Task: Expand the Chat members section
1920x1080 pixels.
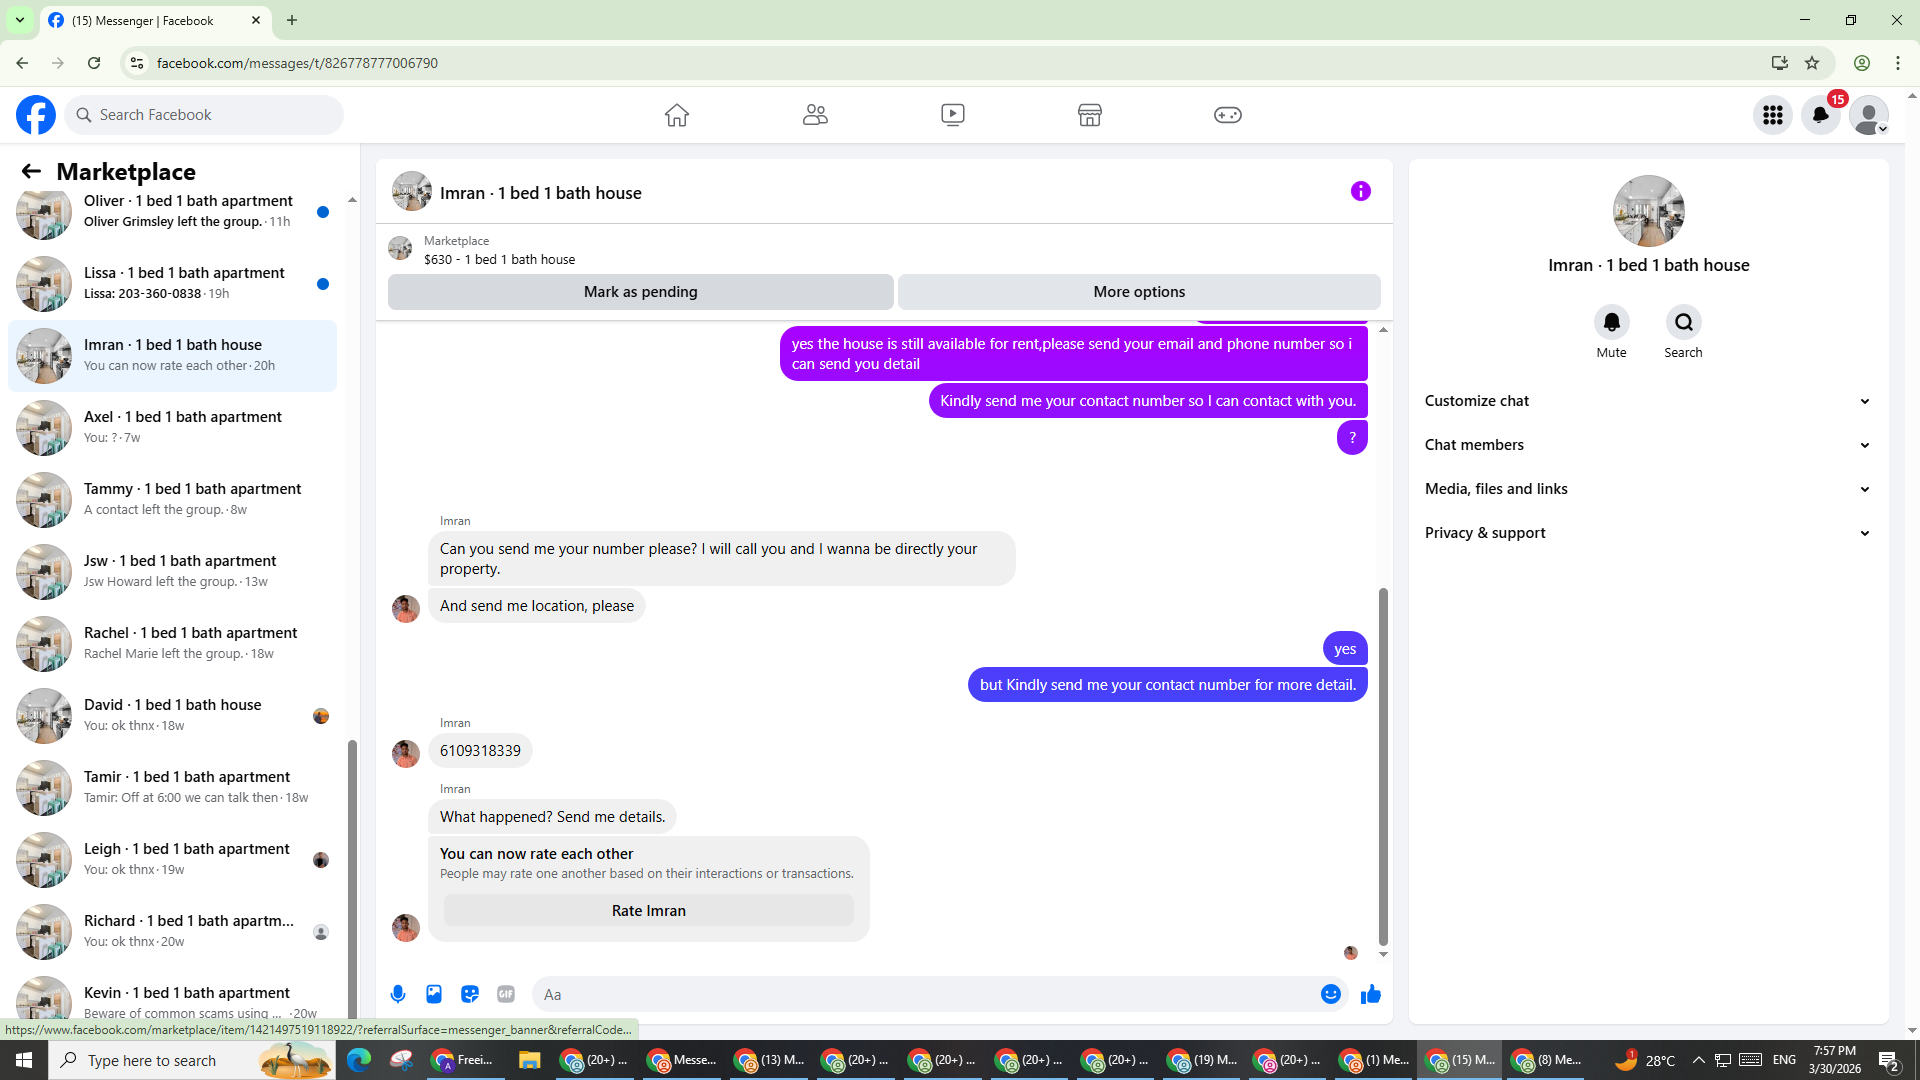Action: tap(1647, 445)
